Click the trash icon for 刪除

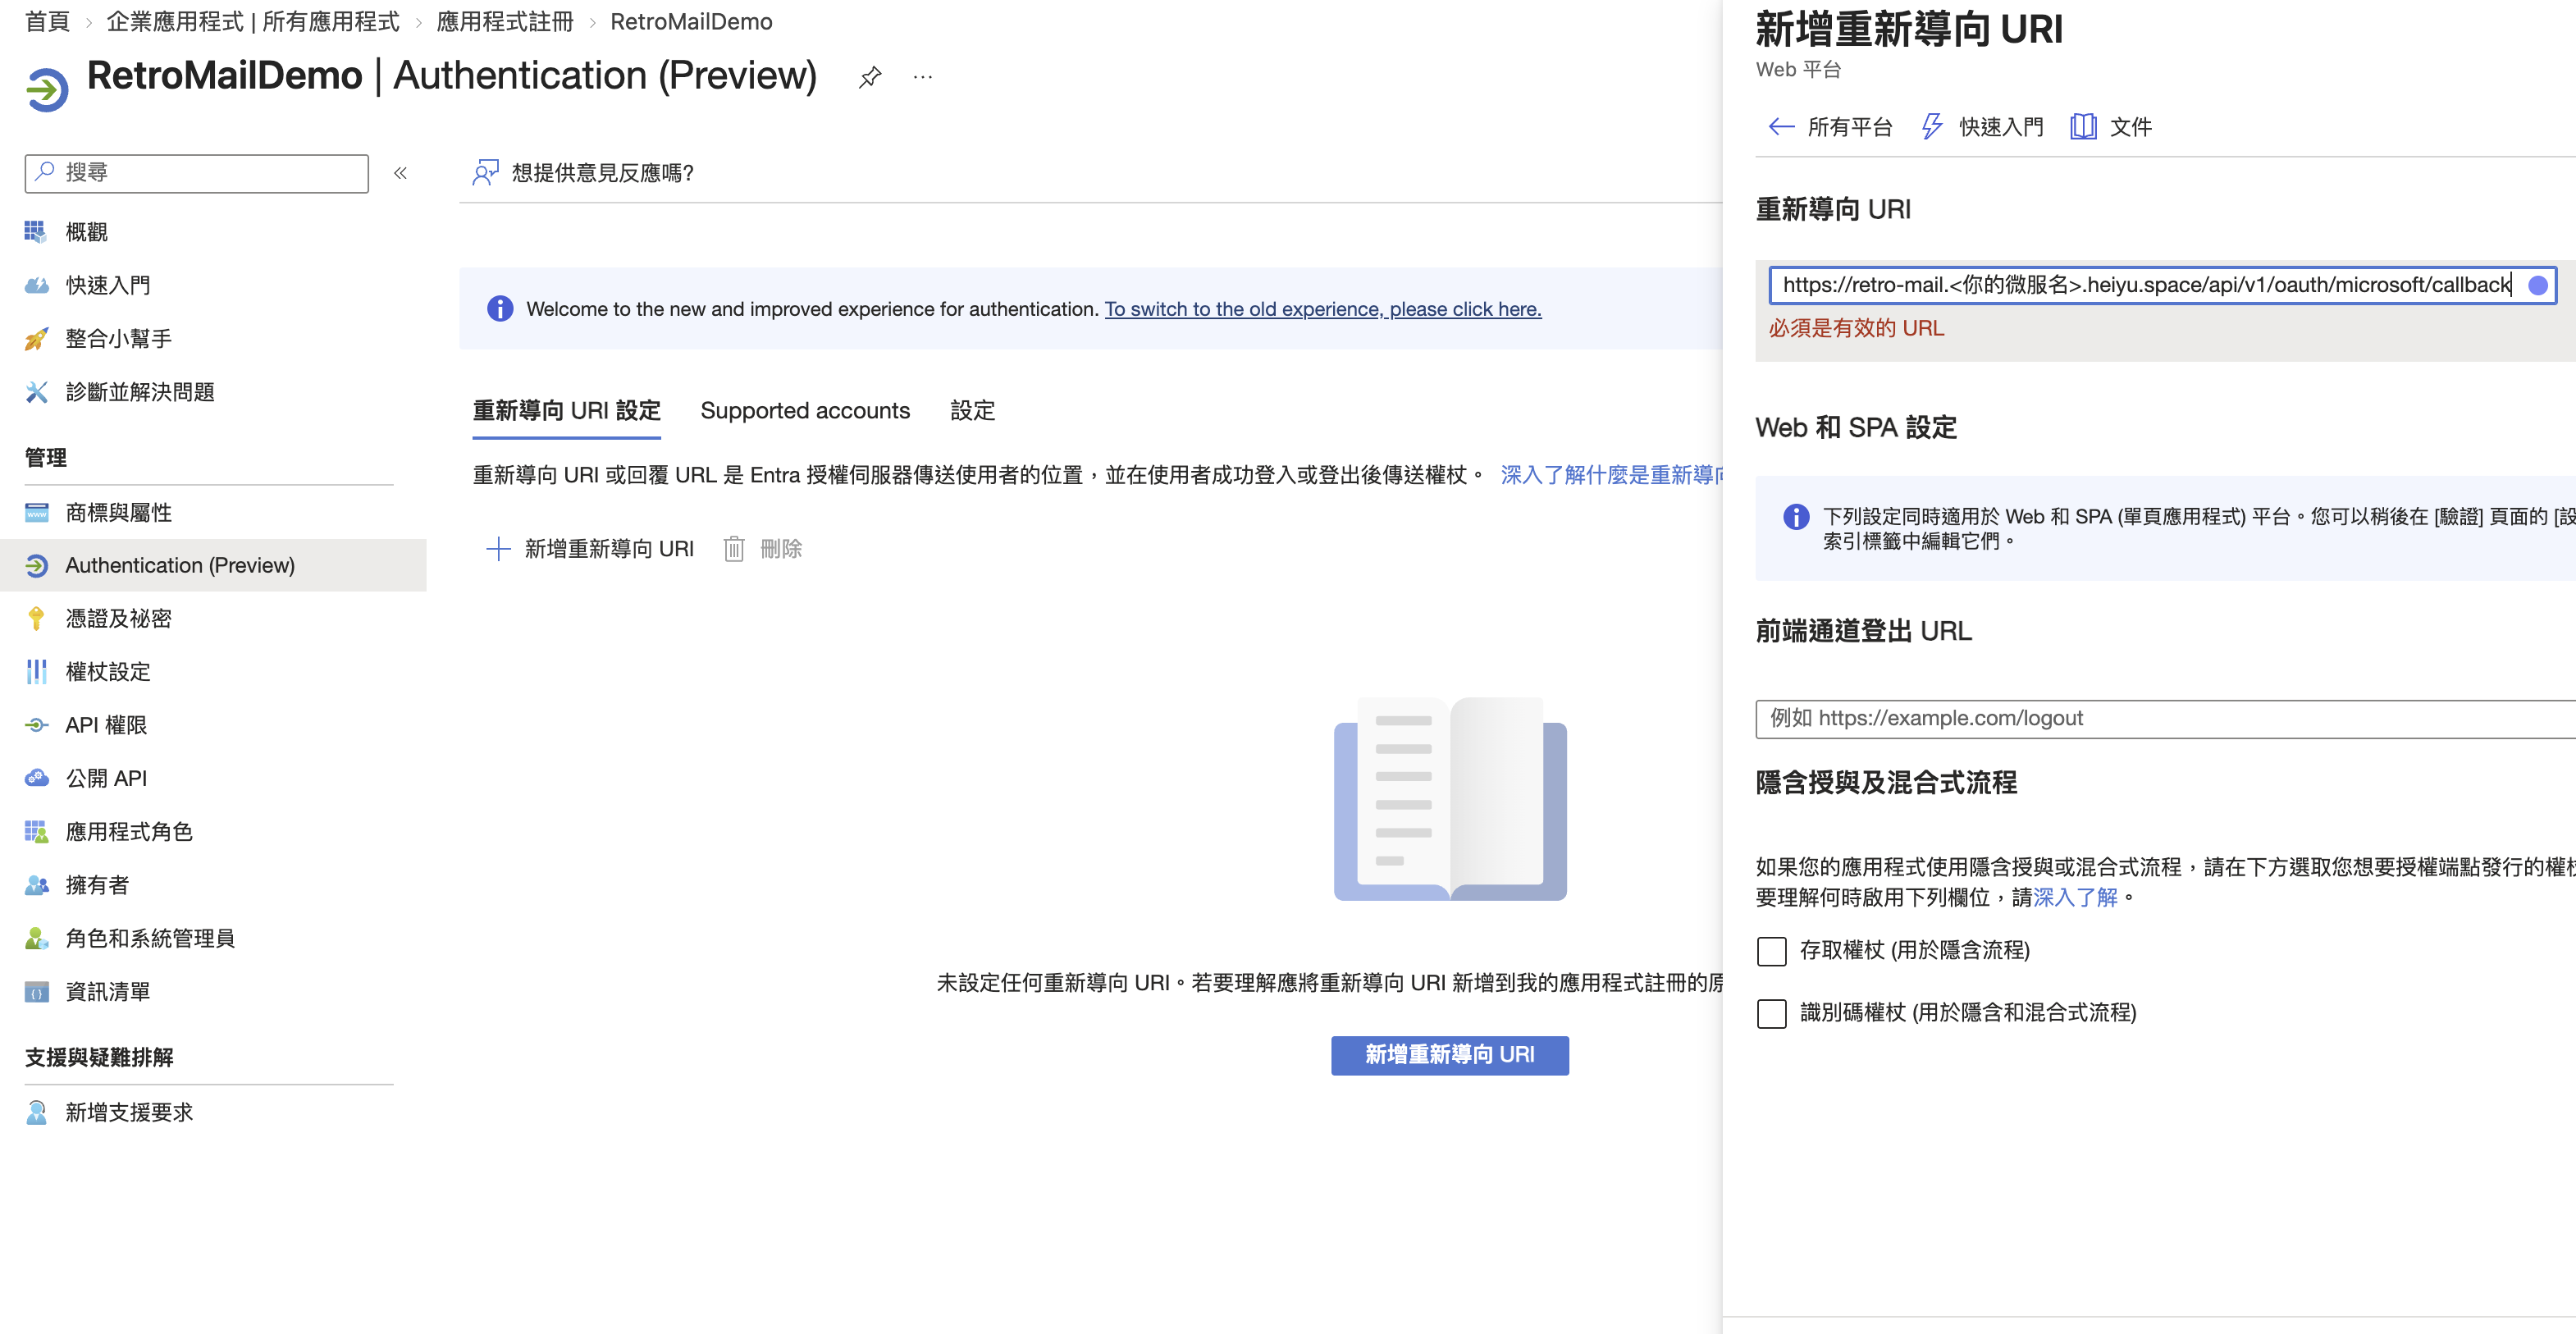[x=734, y=549]
